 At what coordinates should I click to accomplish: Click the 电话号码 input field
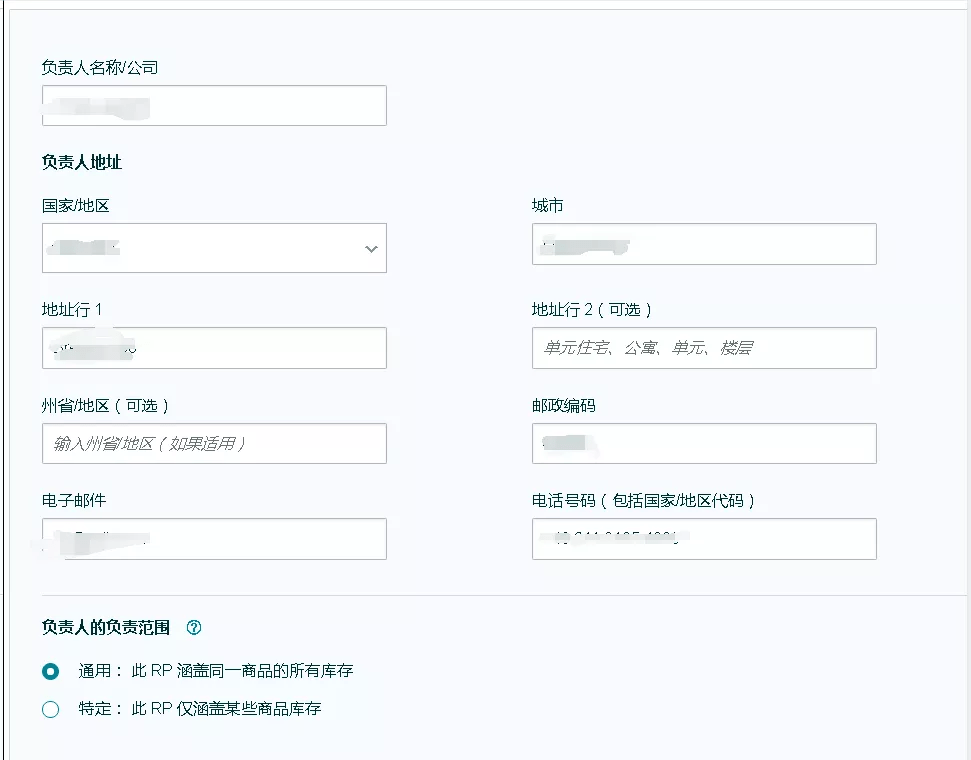pos(704,539)
